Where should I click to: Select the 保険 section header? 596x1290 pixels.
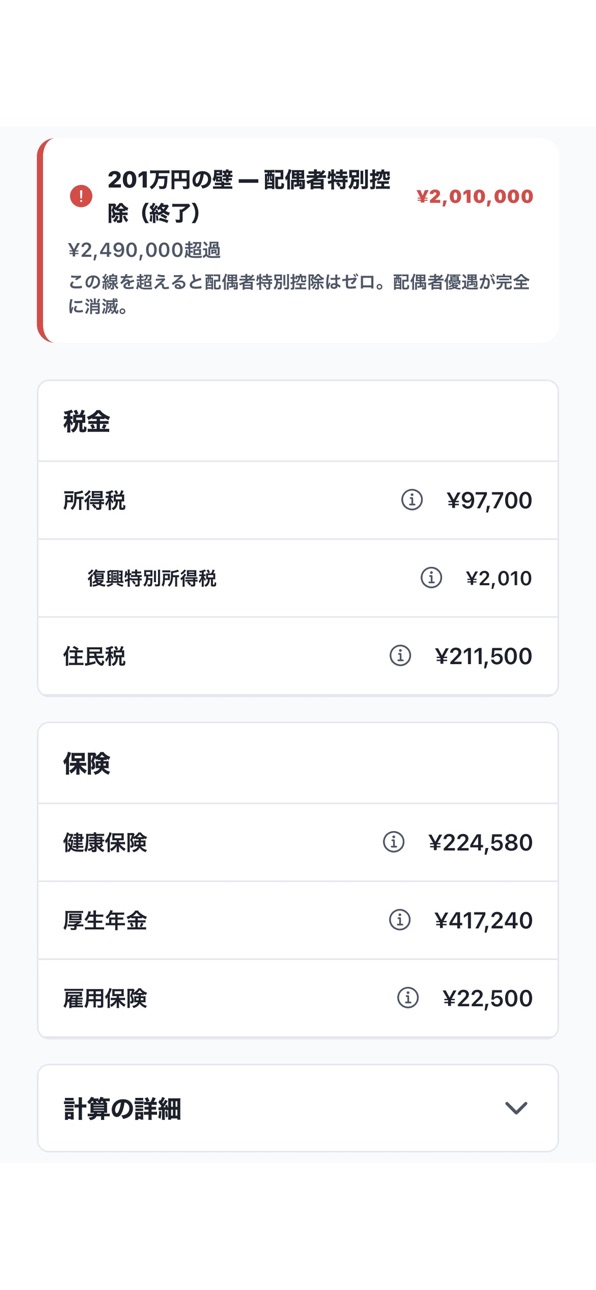coord(86,764)
